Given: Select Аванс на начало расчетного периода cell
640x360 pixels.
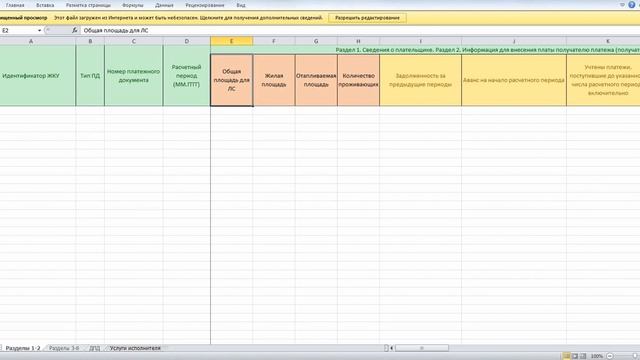Looking at the screenshot, I should 514,80.
